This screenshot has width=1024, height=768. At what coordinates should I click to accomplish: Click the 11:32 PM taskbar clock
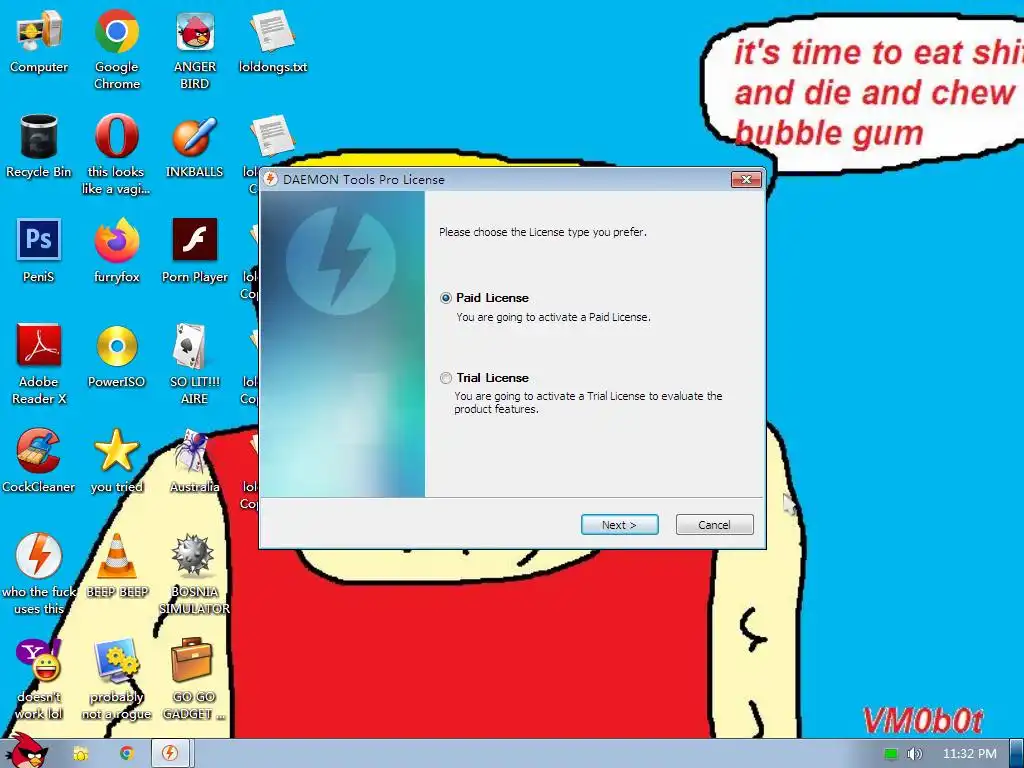tap(969, 754)
